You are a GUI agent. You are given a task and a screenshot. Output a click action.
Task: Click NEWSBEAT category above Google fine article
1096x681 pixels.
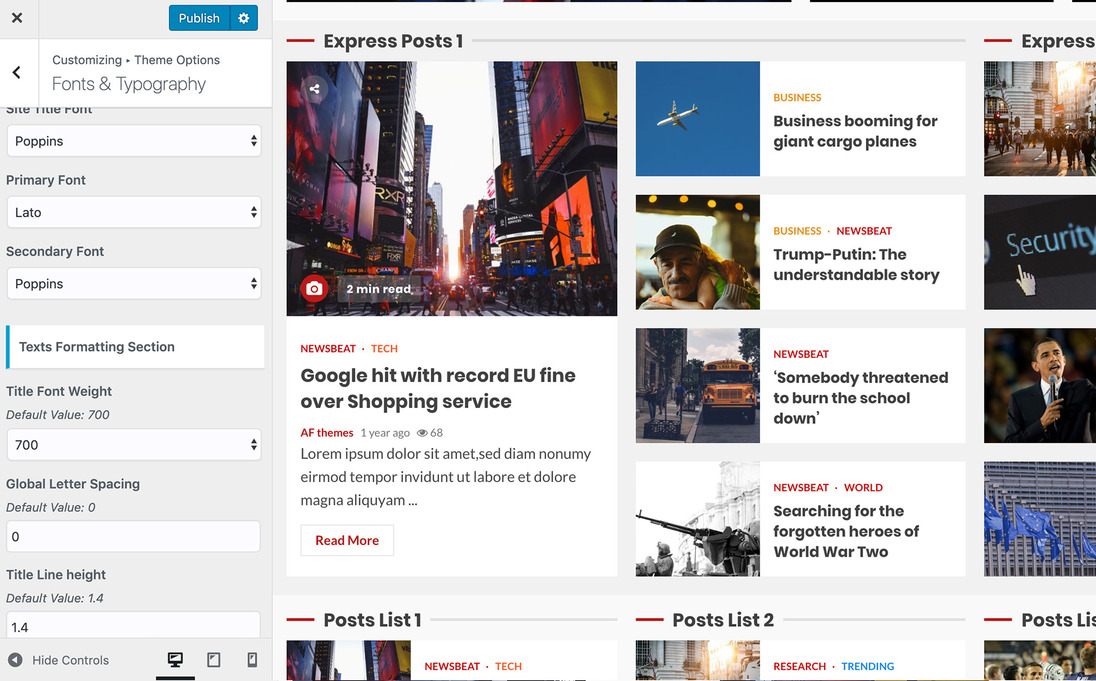pyautogui.click(x=328, y=349)
